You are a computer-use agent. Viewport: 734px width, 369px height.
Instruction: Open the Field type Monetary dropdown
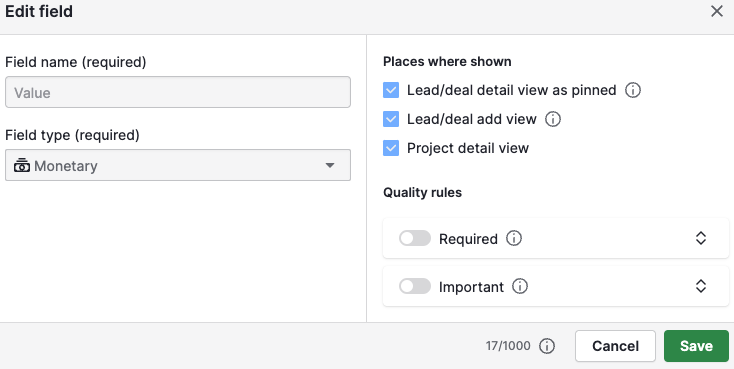click(178, 165)
